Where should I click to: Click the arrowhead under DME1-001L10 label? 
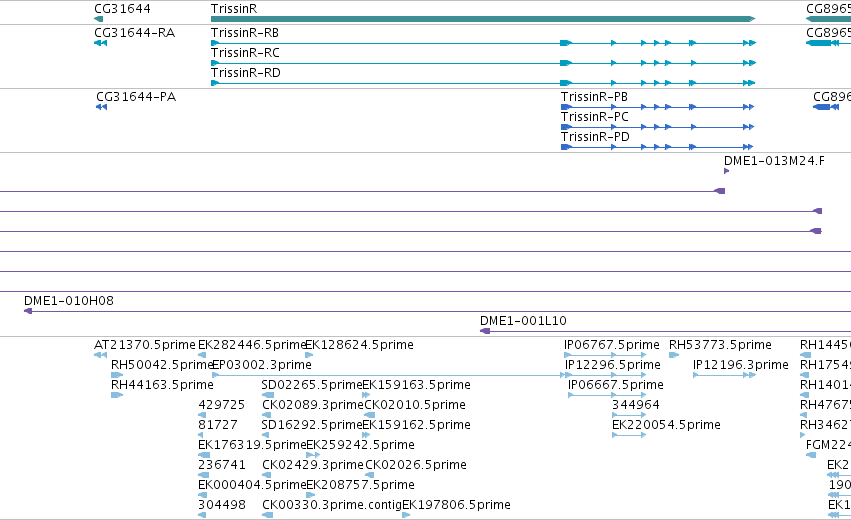click(x=485, y=331)
